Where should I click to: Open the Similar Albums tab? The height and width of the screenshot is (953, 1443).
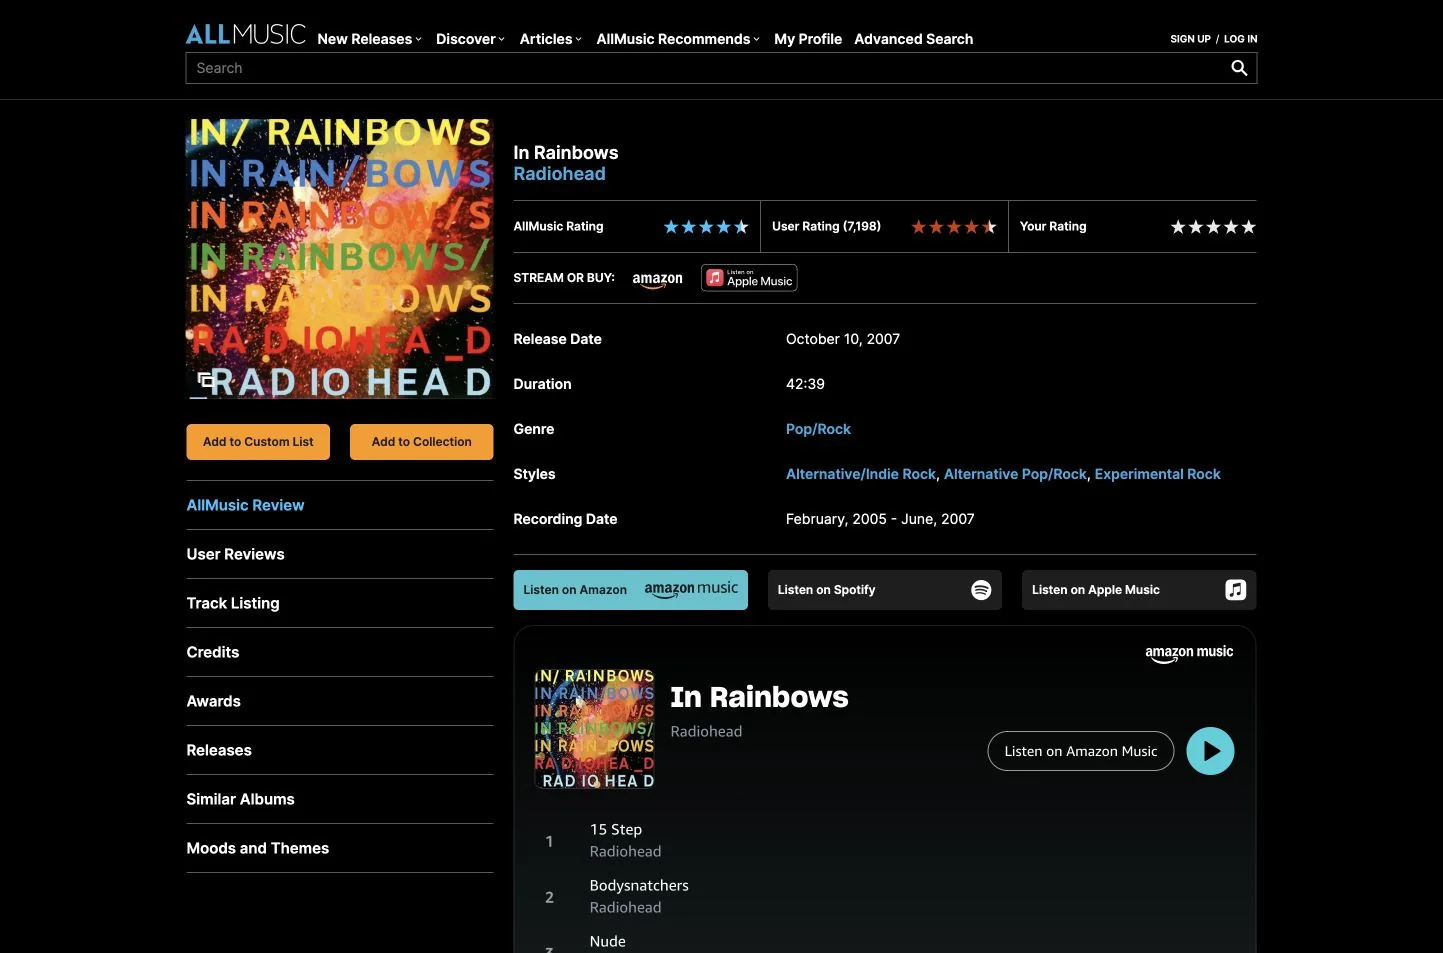coord(340,799)
